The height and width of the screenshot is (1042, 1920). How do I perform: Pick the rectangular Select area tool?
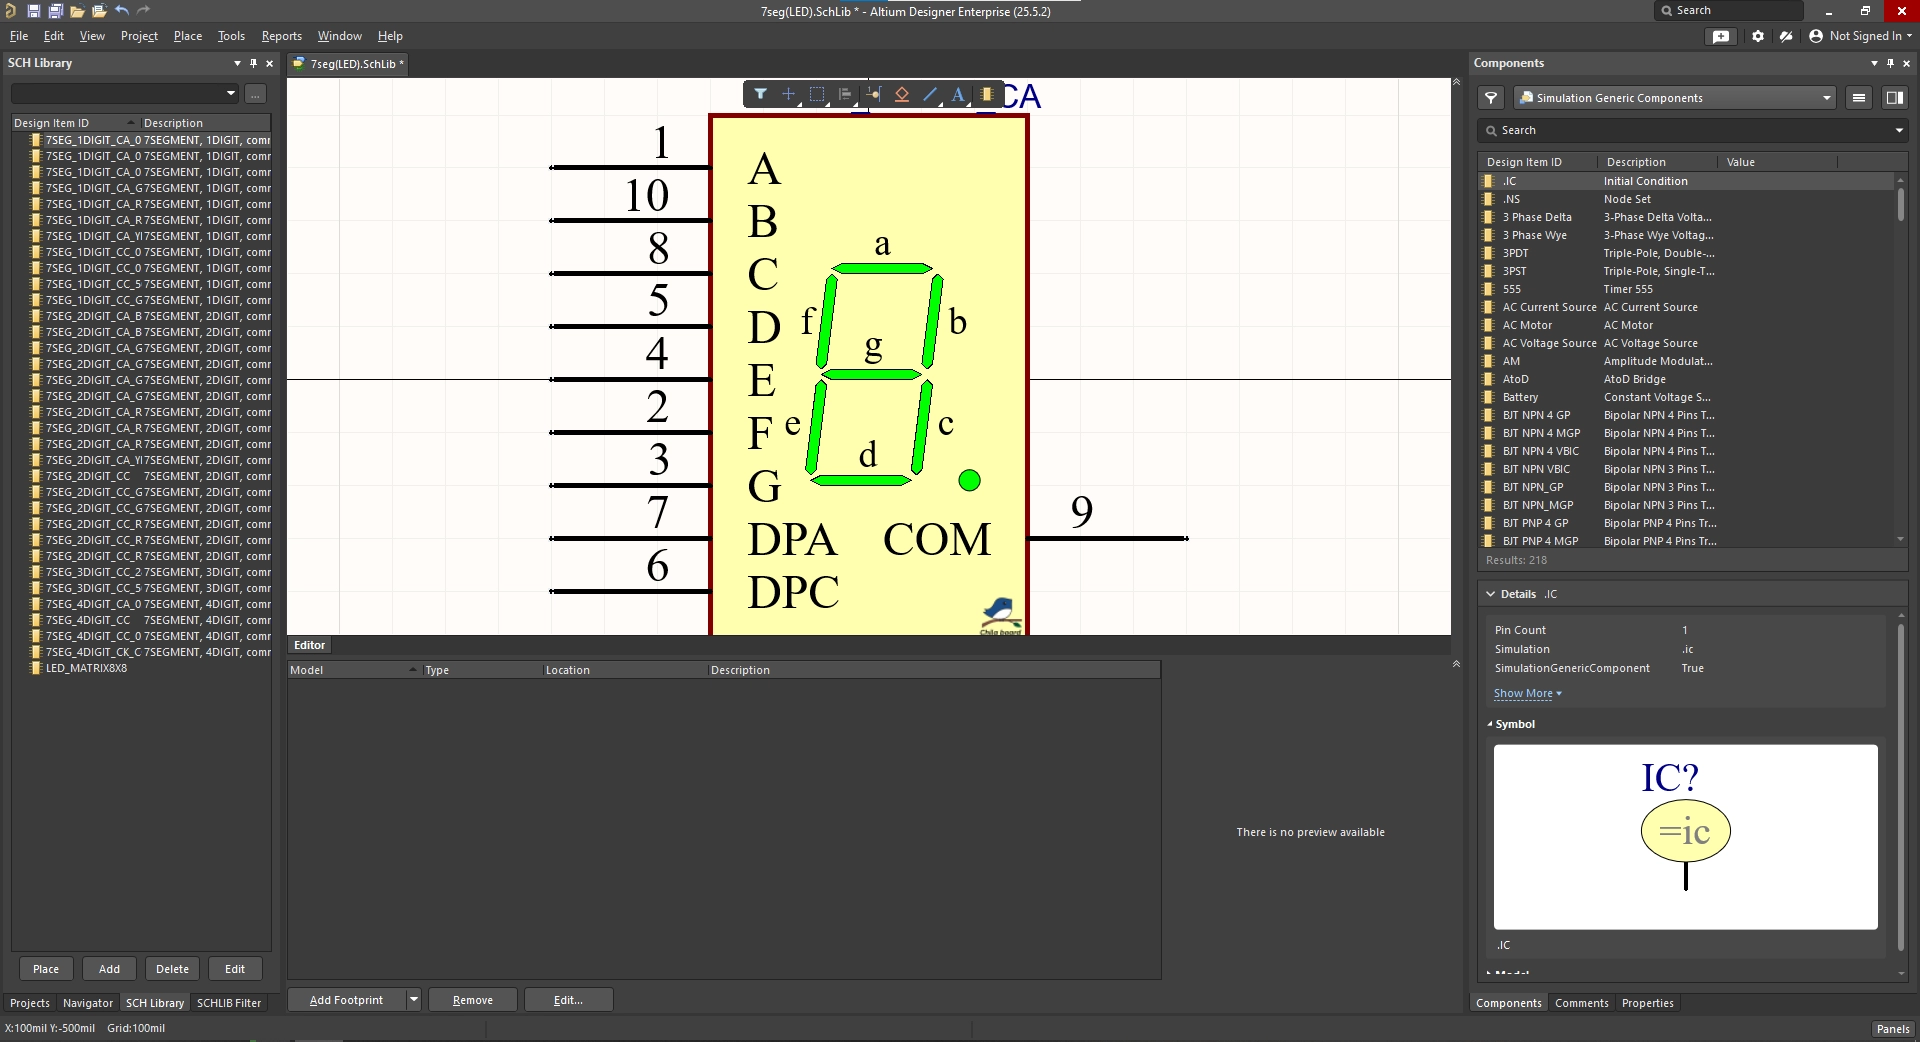(817, 94)
